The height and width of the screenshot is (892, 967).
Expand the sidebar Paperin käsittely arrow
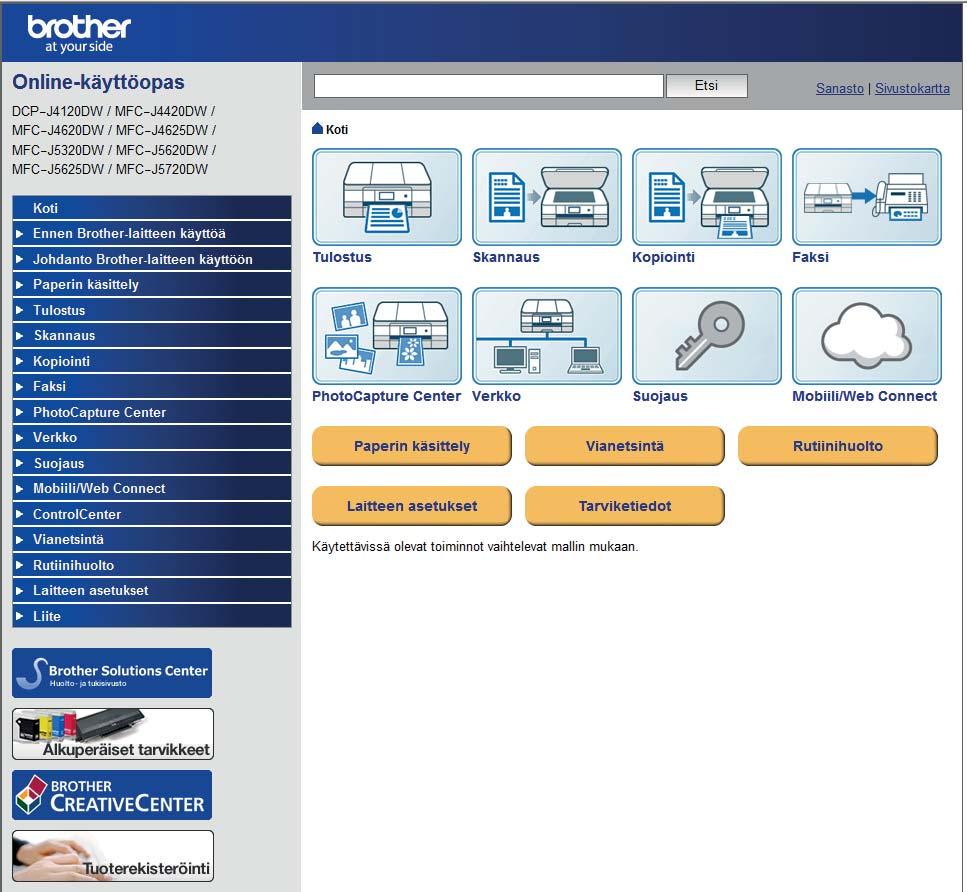20,284
